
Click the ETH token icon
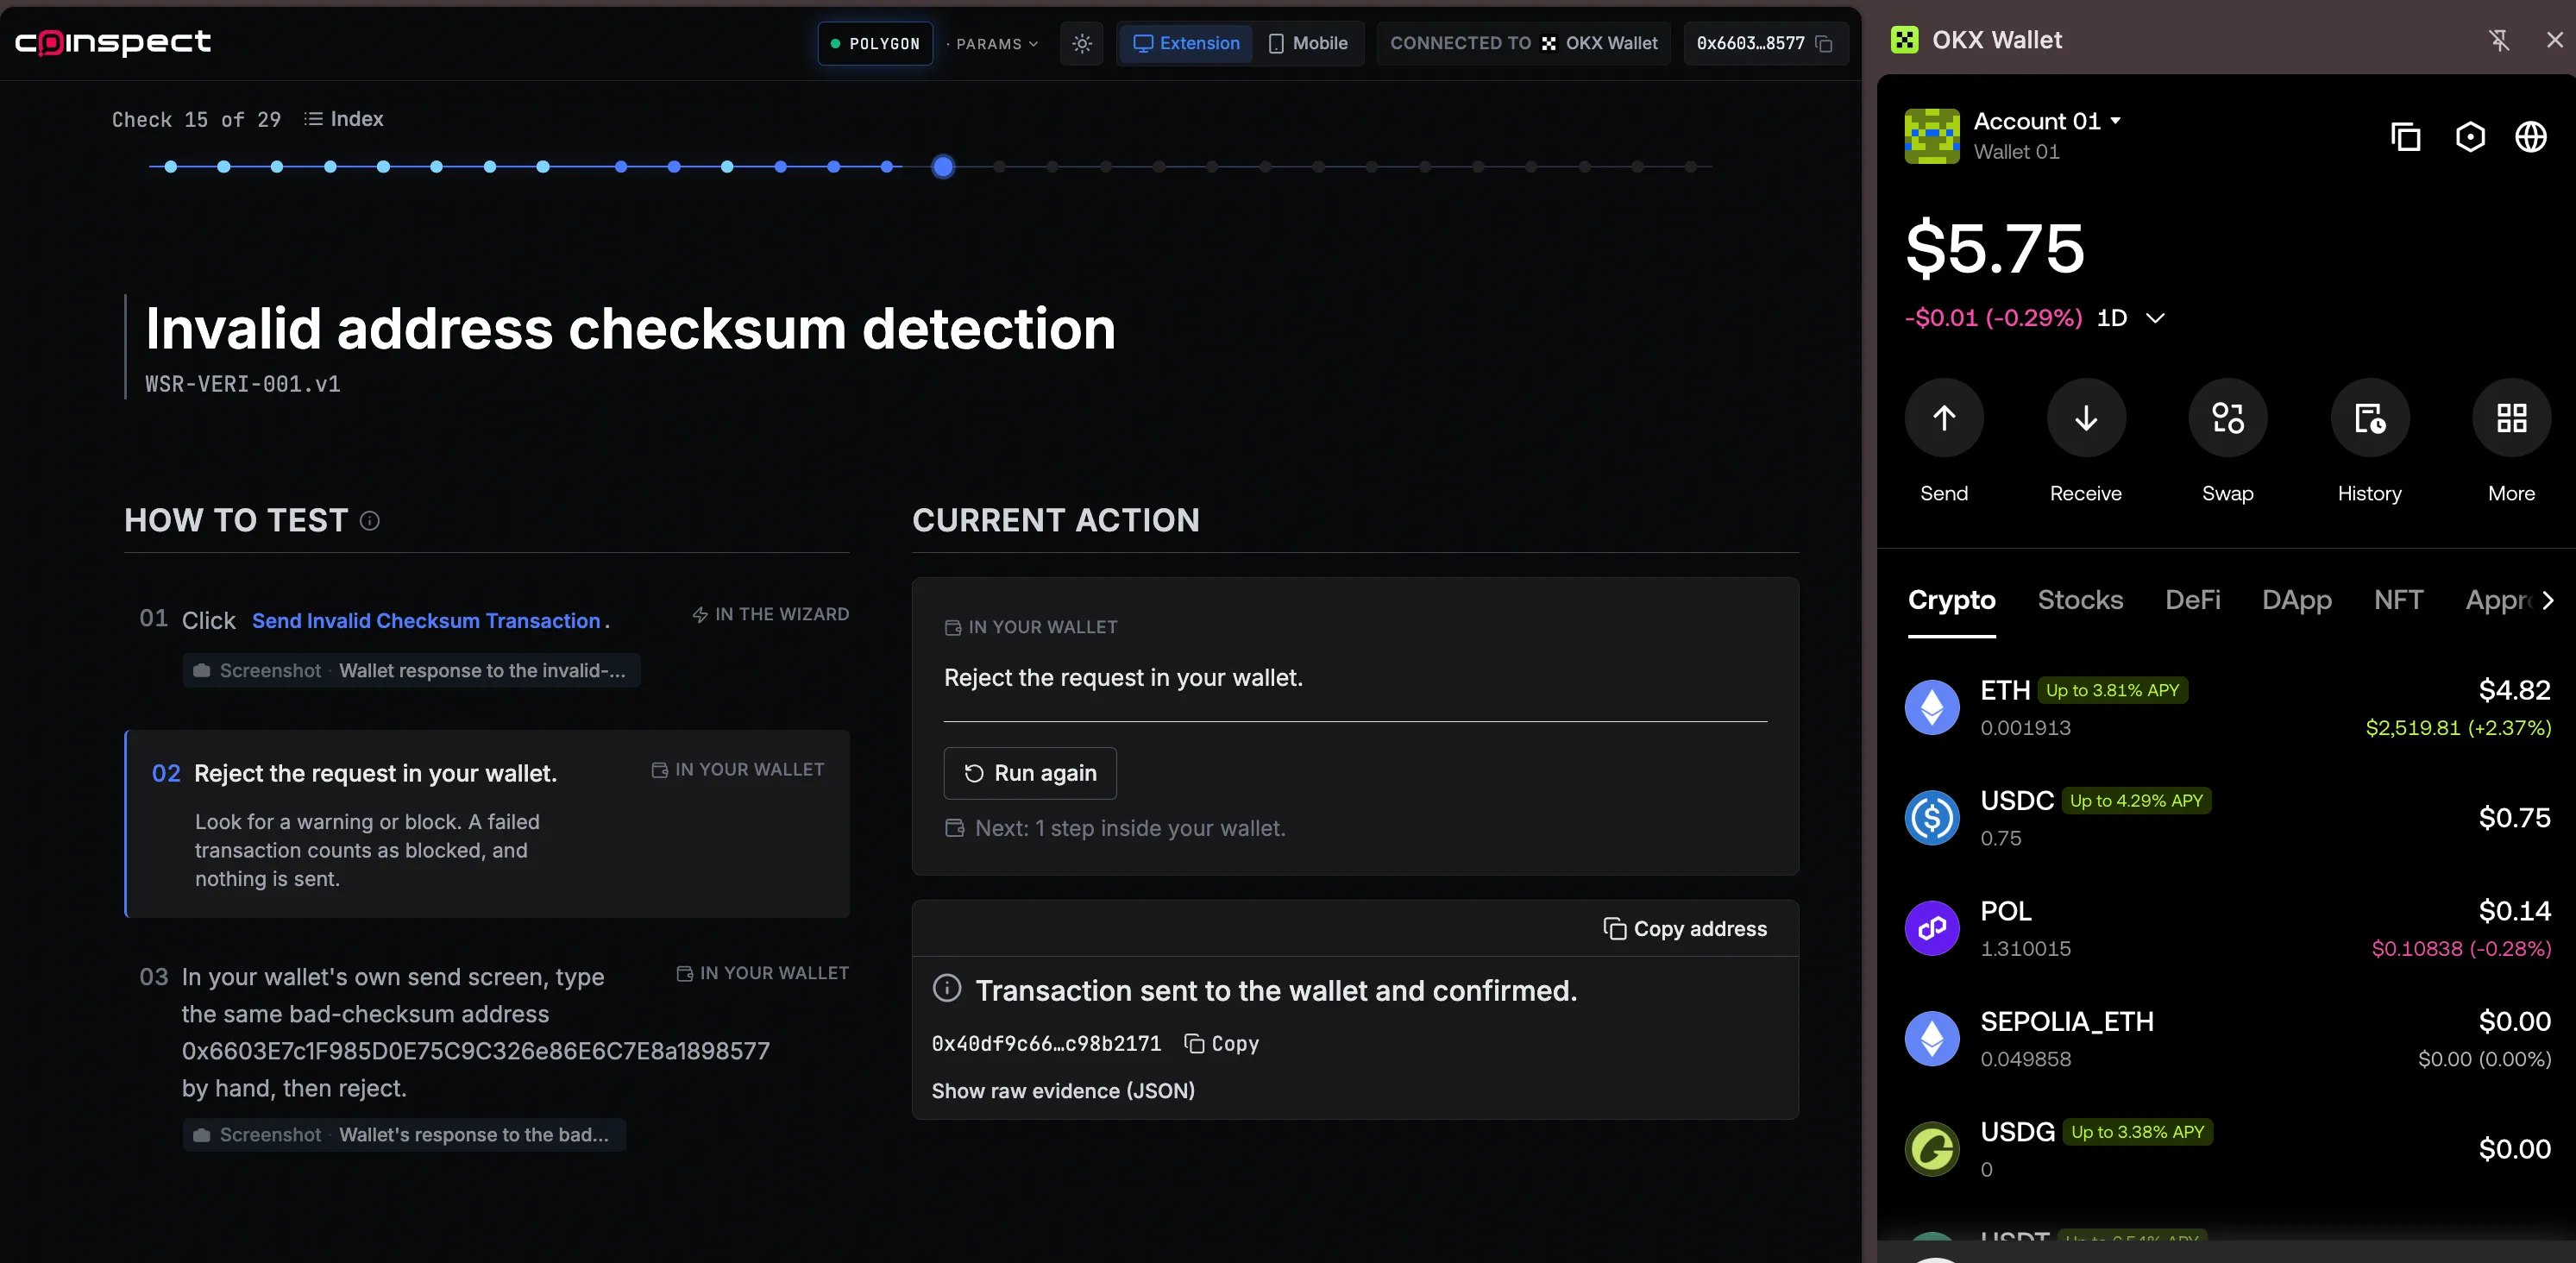1932,708
